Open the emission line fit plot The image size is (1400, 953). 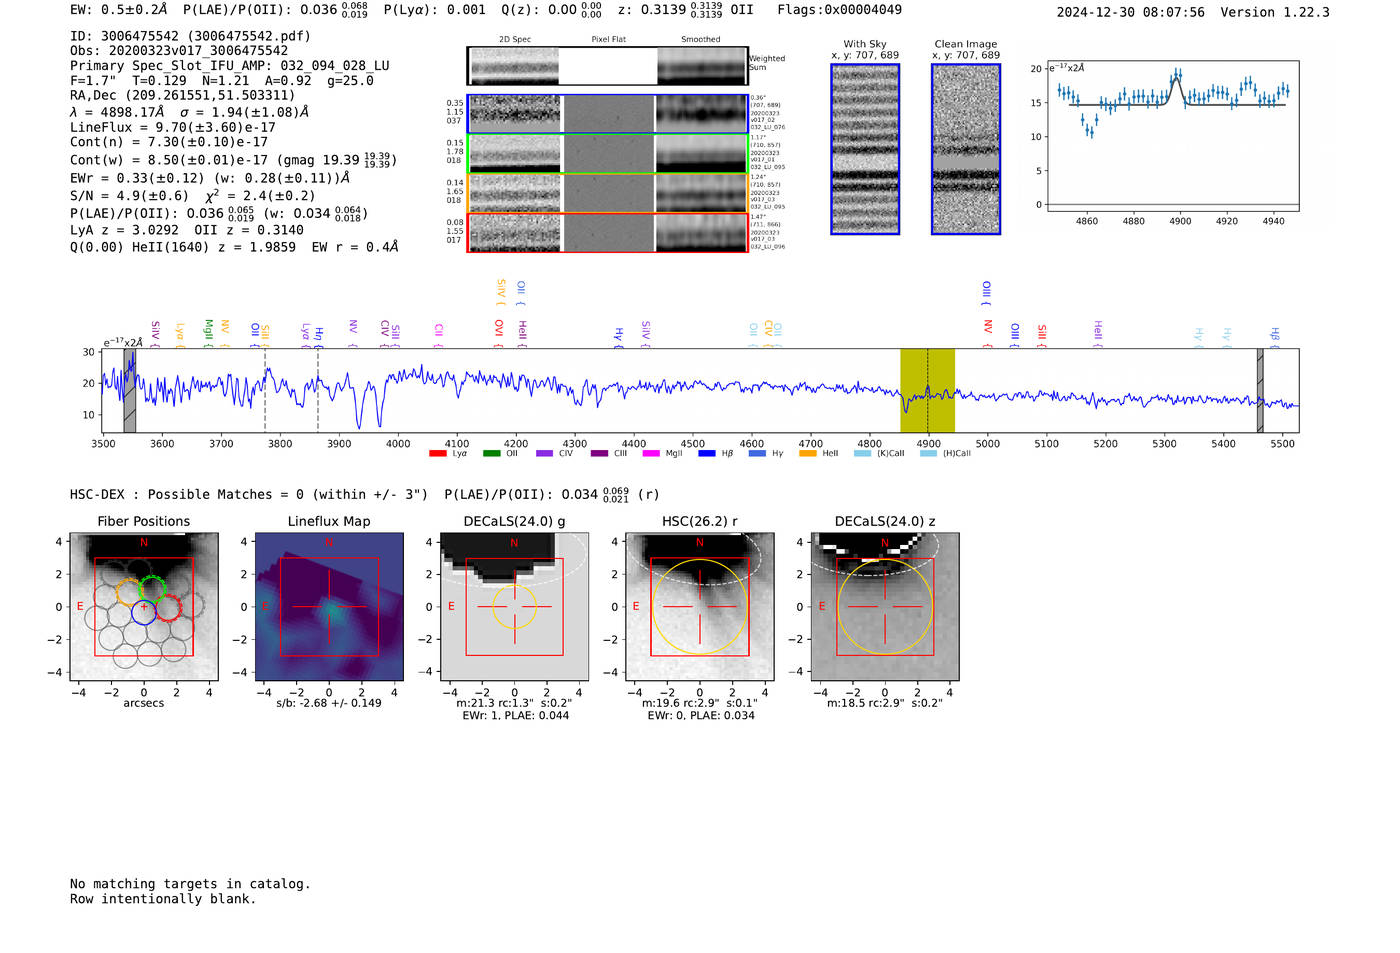coord(1172,136)
